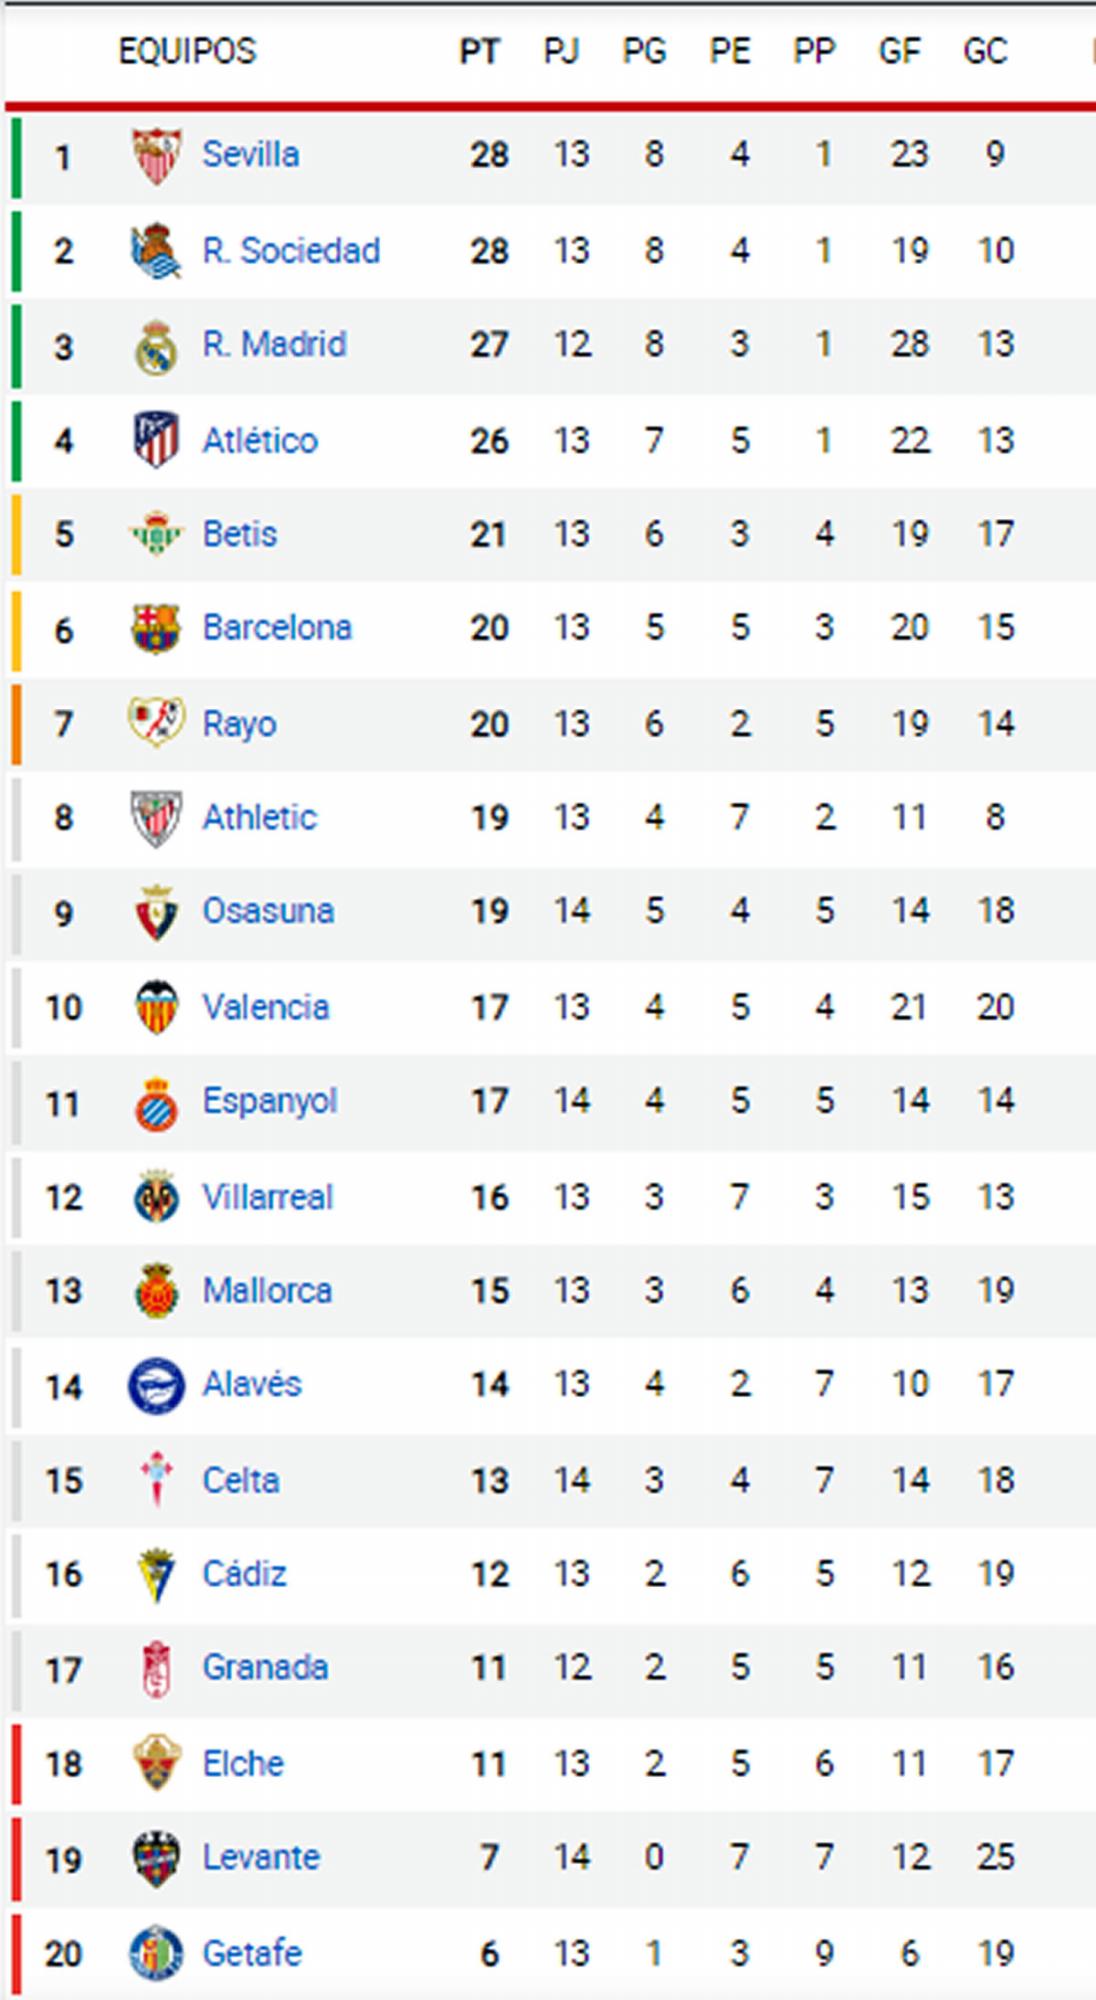Open the Rayo team link
The image size is (1096, 2000).
click(239, 723)
